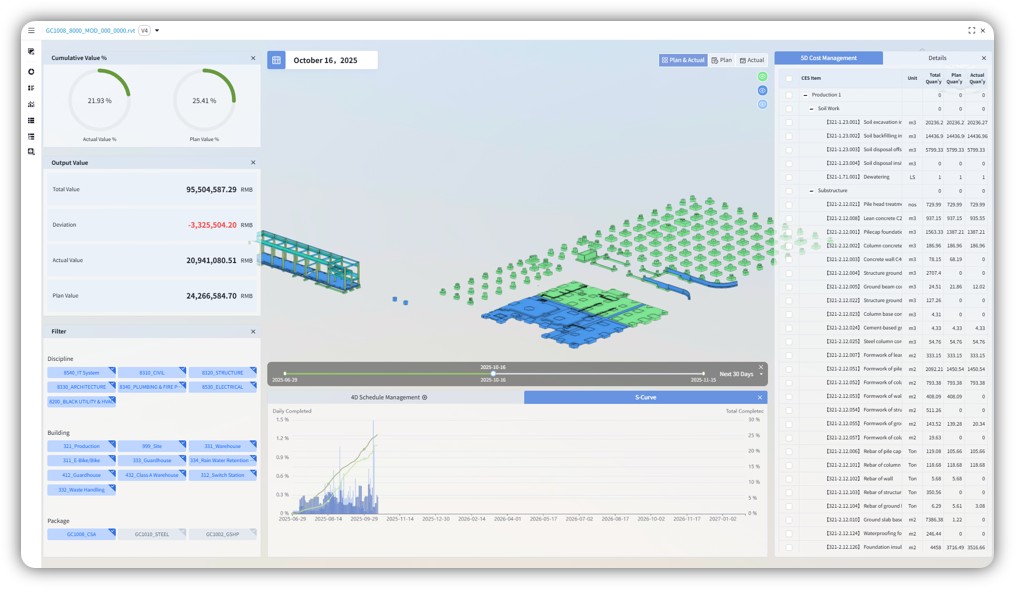Check the Dewatering row checkbox

coord(789,177)
